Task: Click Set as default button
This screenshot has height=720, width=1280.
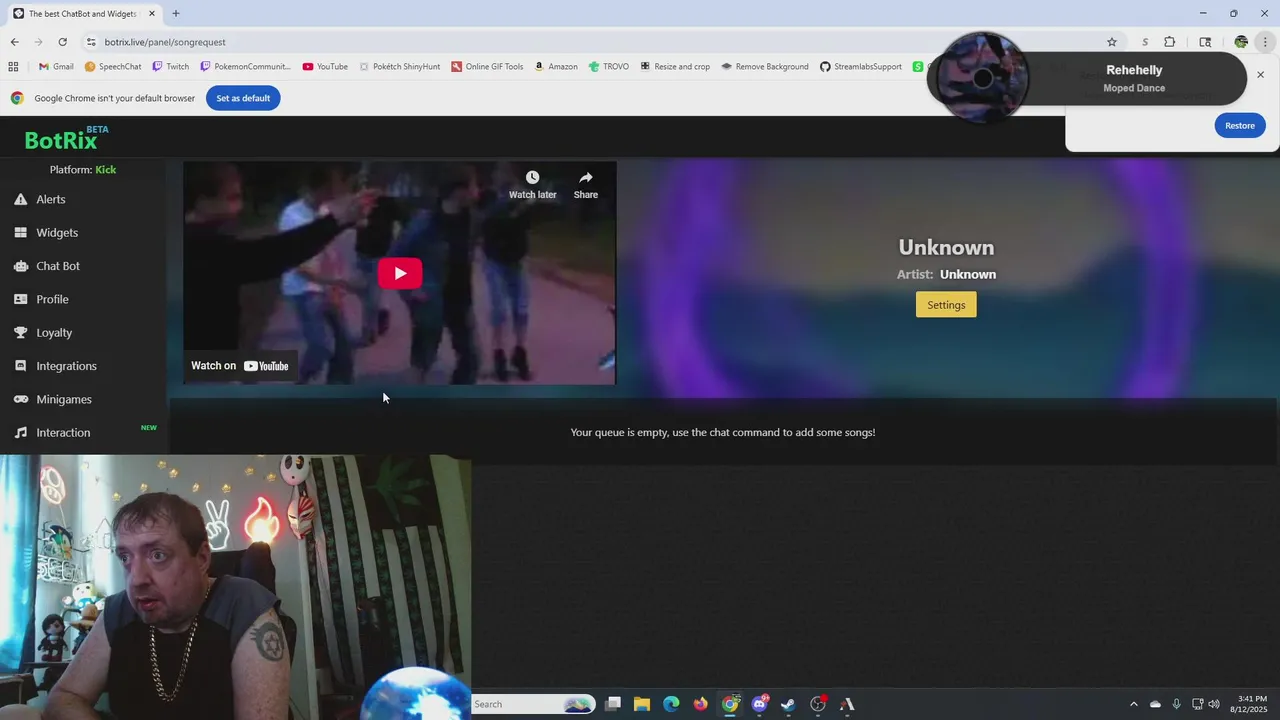Action: click(243, 98)
